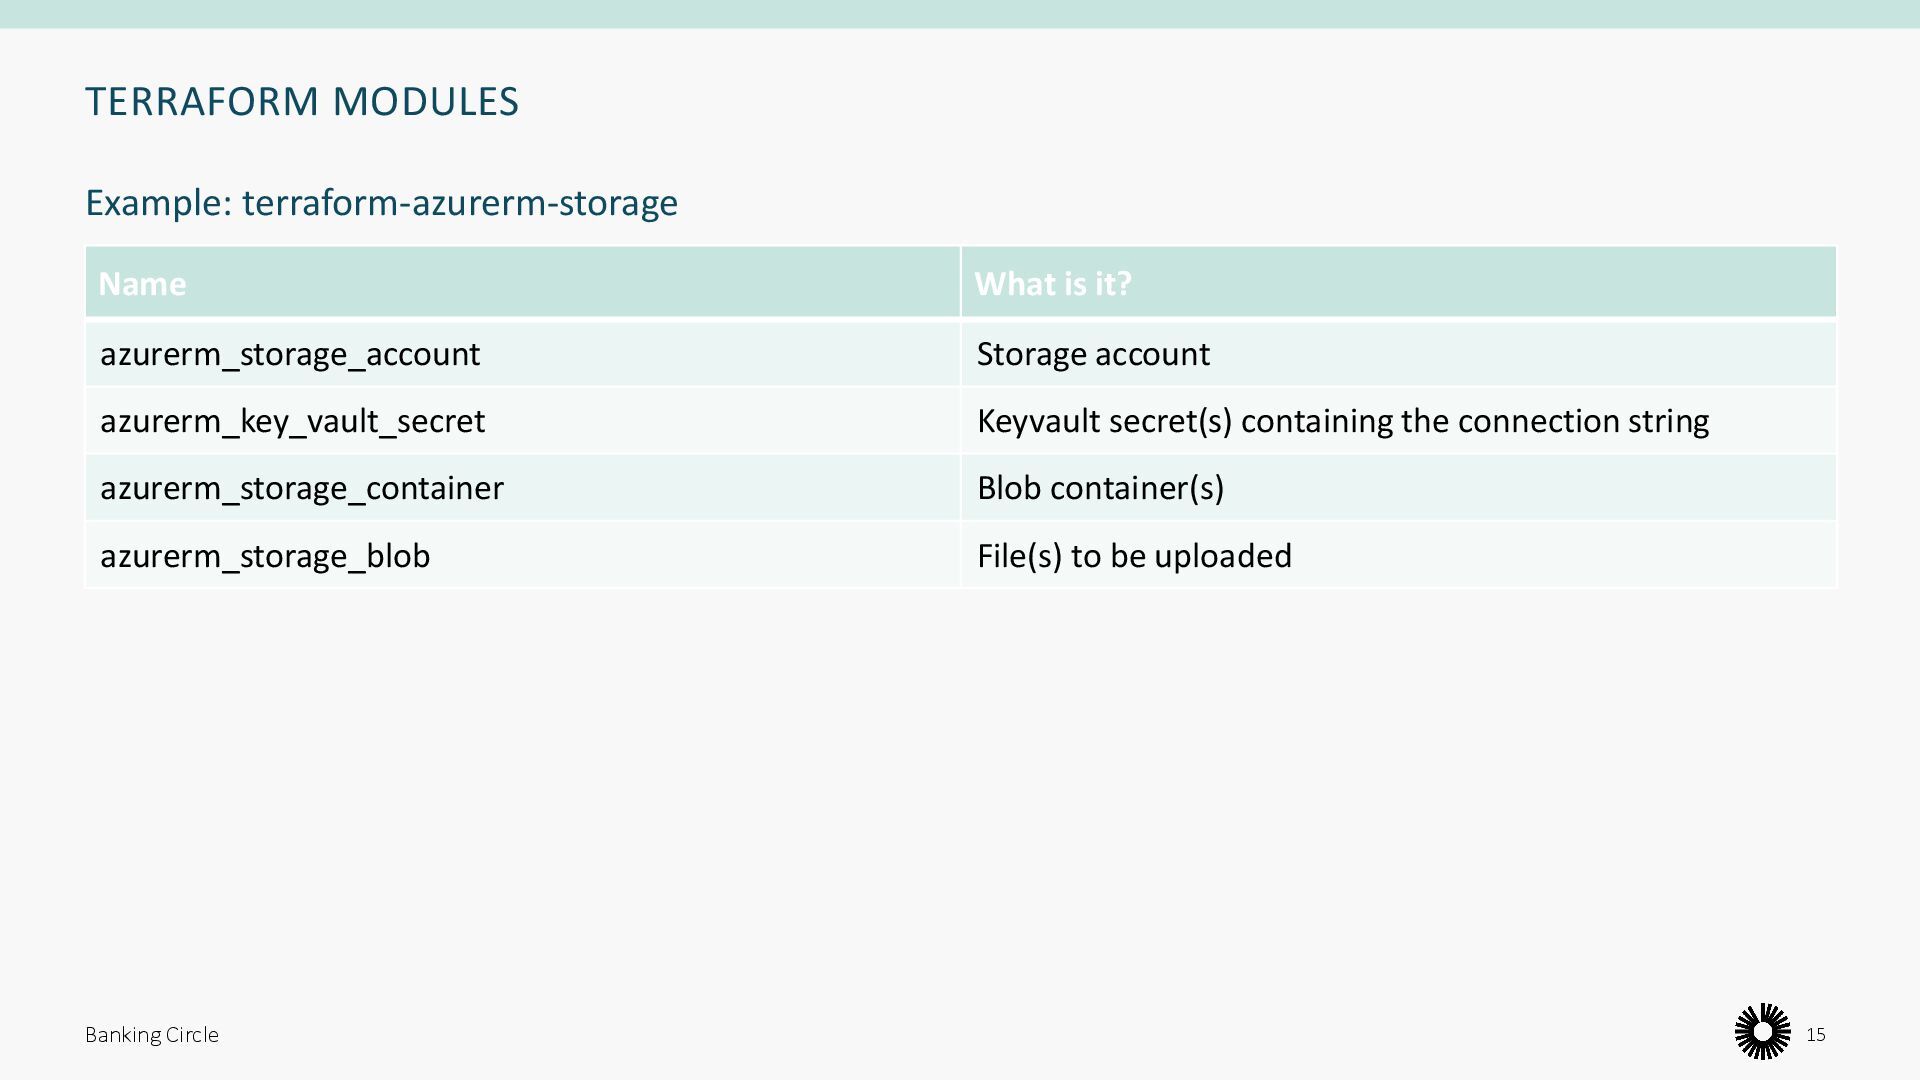Image resolution: width=1920 pixels, height=1080 pixels.
Task: Click the Storage account description cell
Action: click(x=1092, y=354)
